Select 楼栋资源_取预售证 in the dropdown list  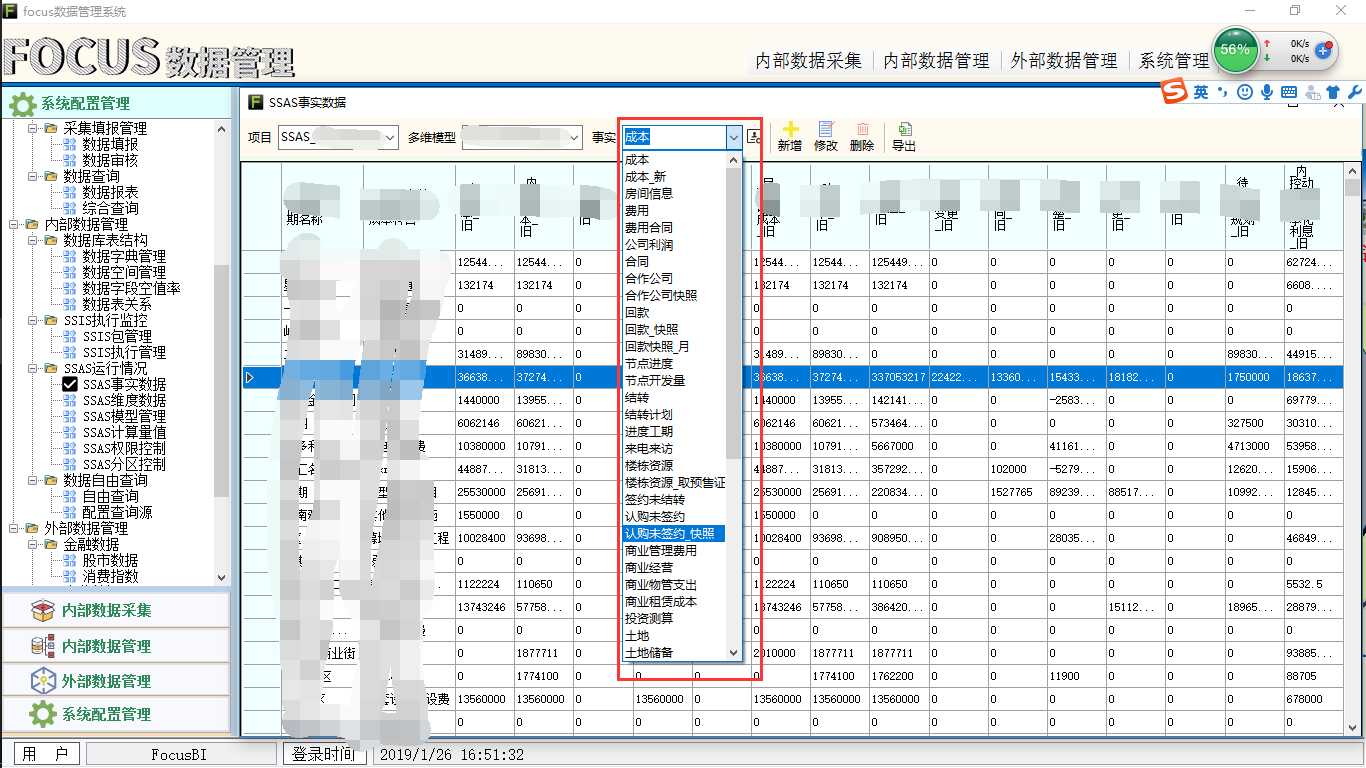click(675, 483)
